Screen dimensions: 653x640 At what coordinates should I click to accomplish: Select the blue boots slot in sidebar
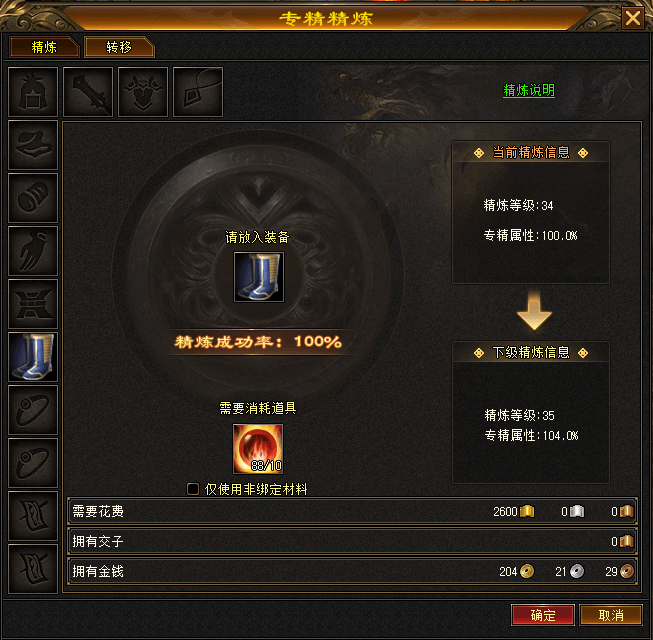33,357
